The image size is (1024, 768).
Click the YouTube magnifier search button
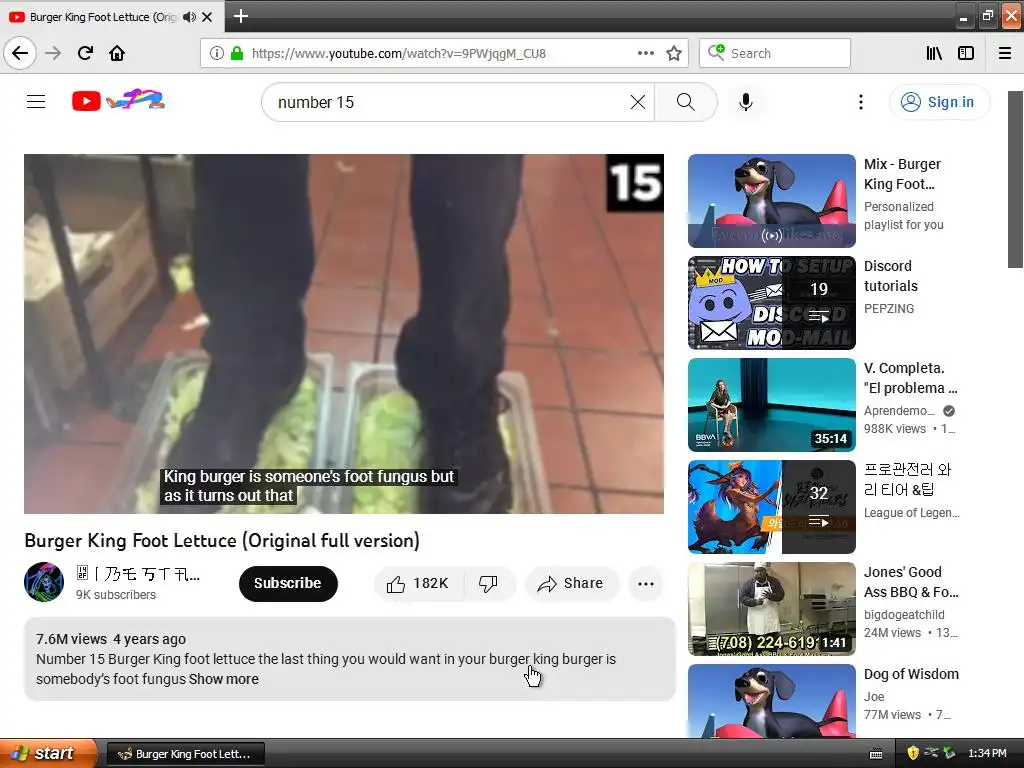pos(686,102)
